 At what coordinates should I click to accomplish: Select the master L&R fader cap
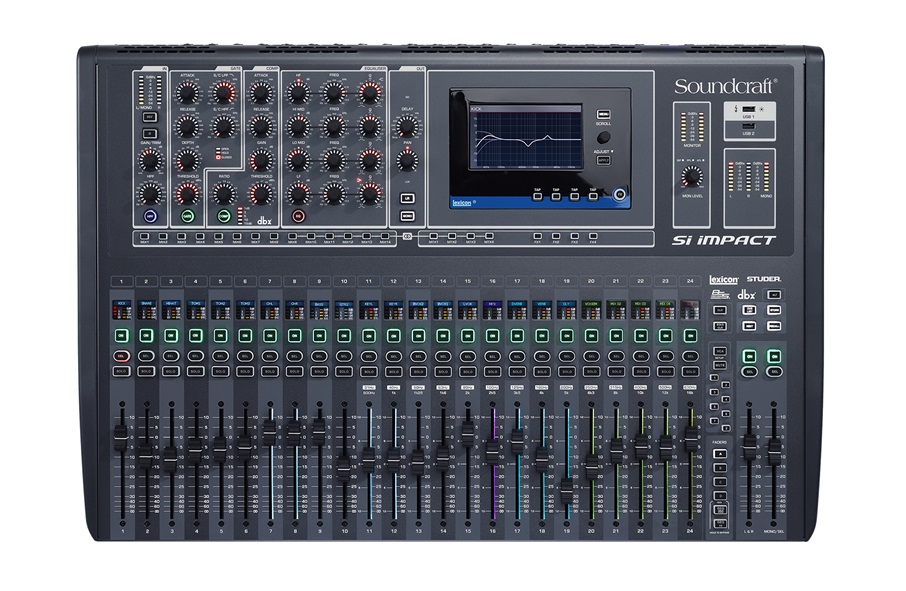tap(750, 448)
